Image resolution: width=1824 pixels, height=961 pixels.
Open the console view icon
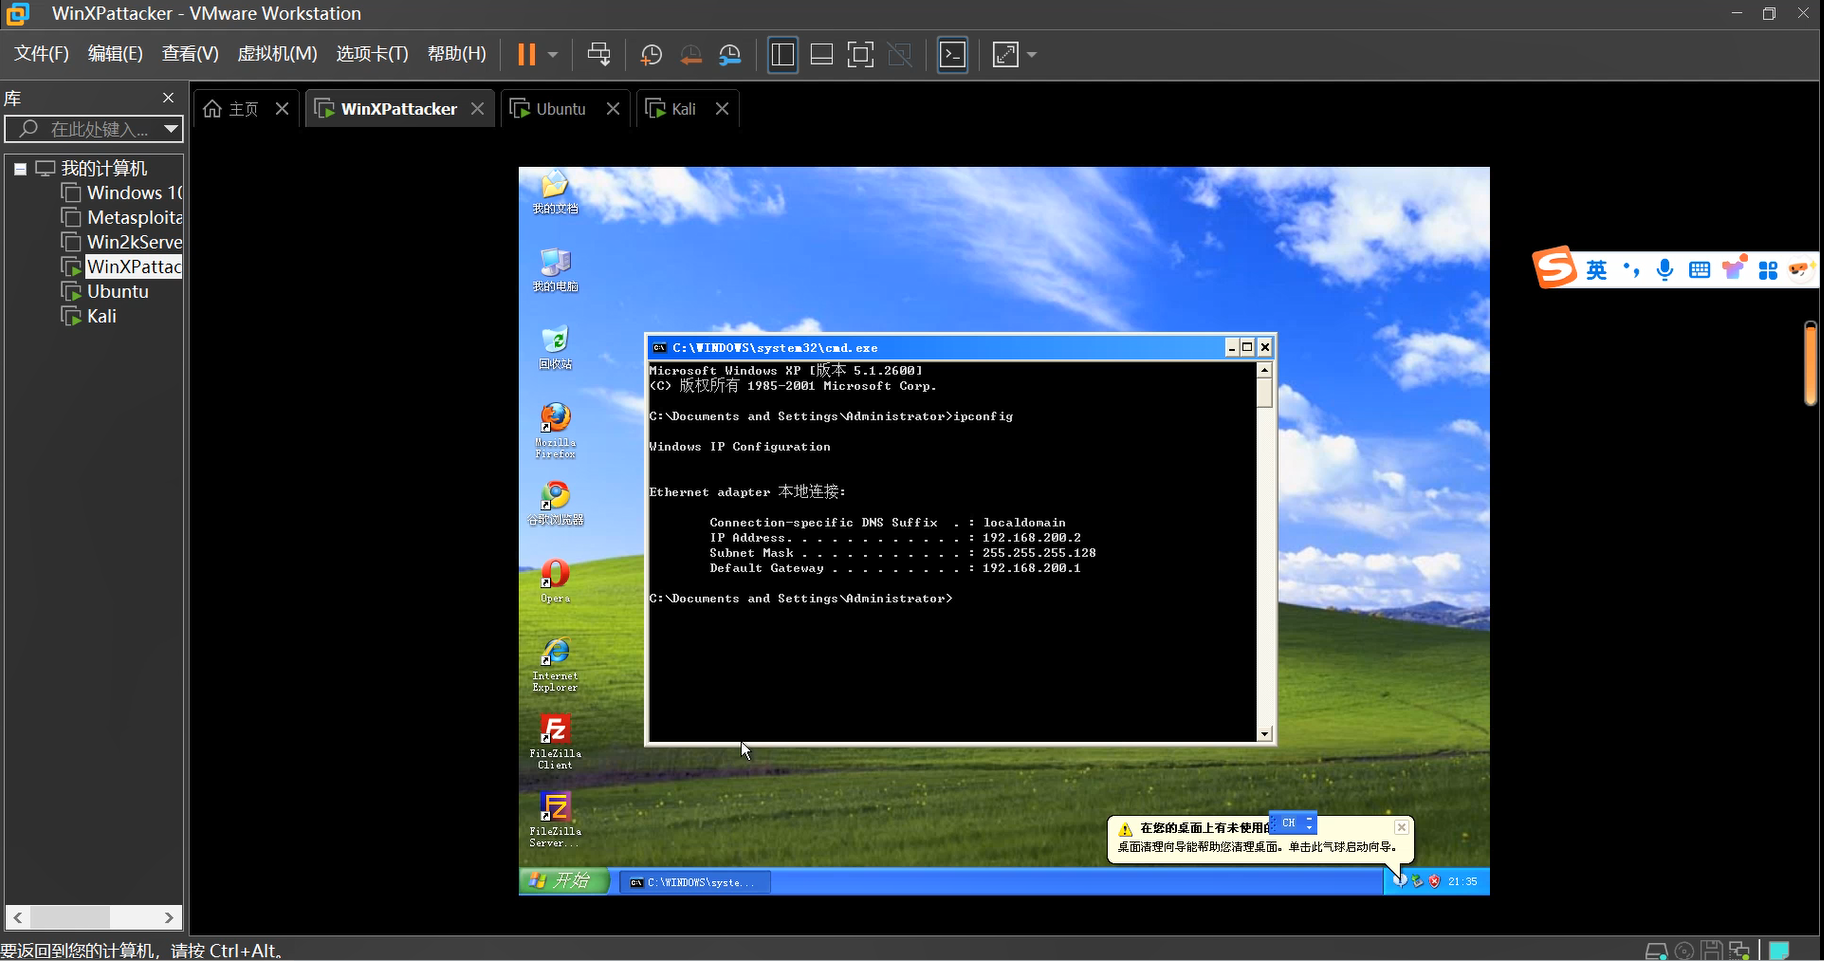pyautogui.click(x=953, y=54)
